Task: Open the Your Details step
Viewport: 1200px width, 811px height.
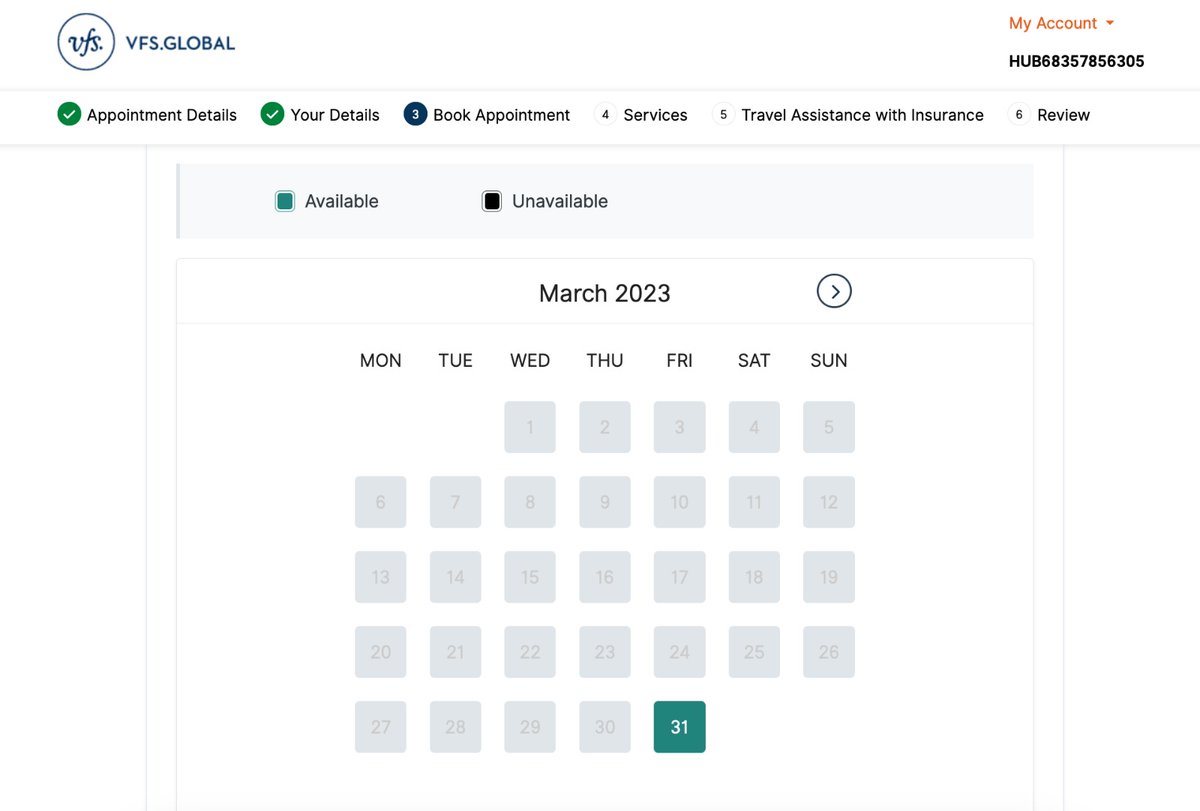Action: coord(335,115)
